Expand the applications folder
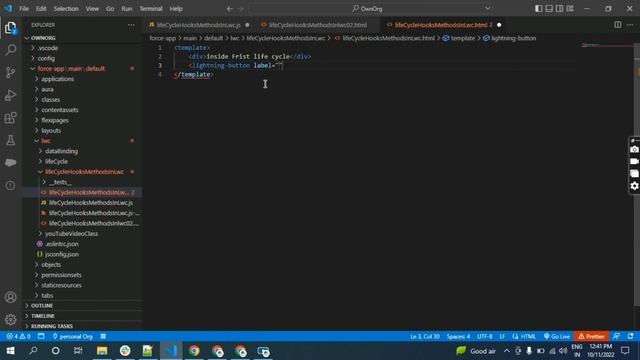 point(82,79)
